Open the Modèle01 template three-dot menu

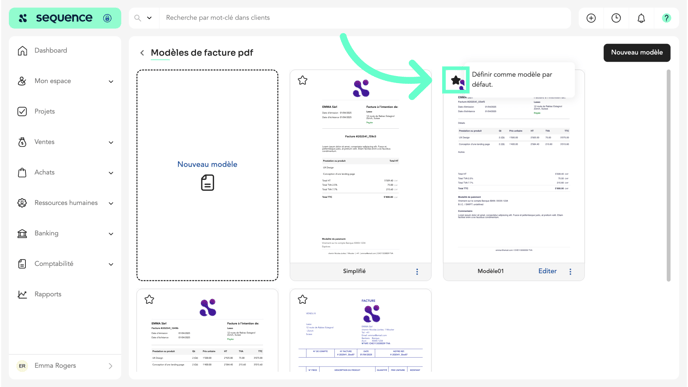coord(570,272)
